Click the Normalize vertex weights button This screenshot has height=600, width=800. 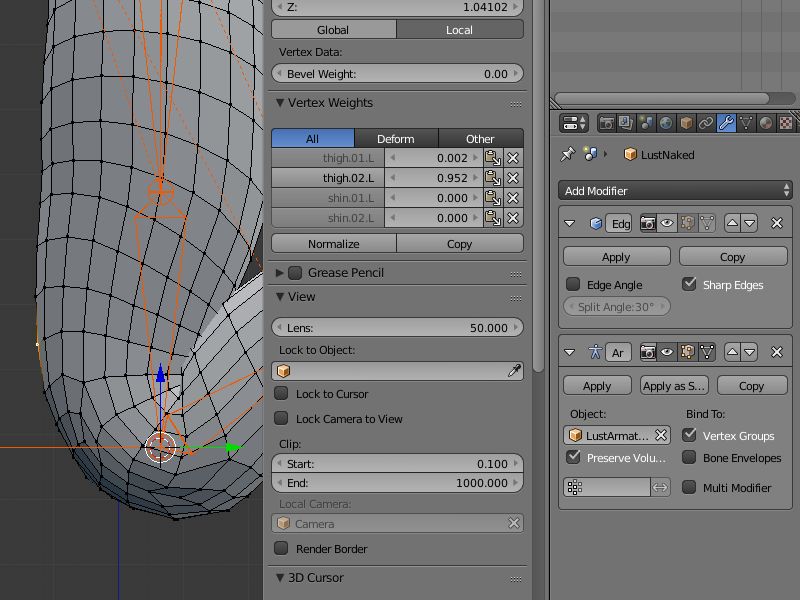[x=335, y=243]
